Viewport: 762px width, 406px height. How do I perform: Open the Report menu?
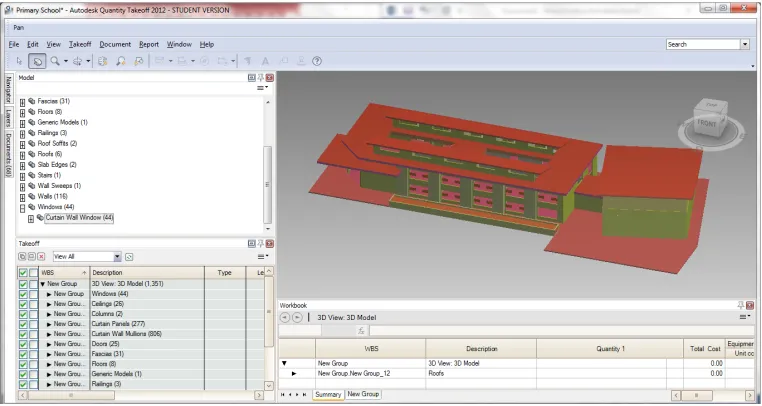[149, 44]
